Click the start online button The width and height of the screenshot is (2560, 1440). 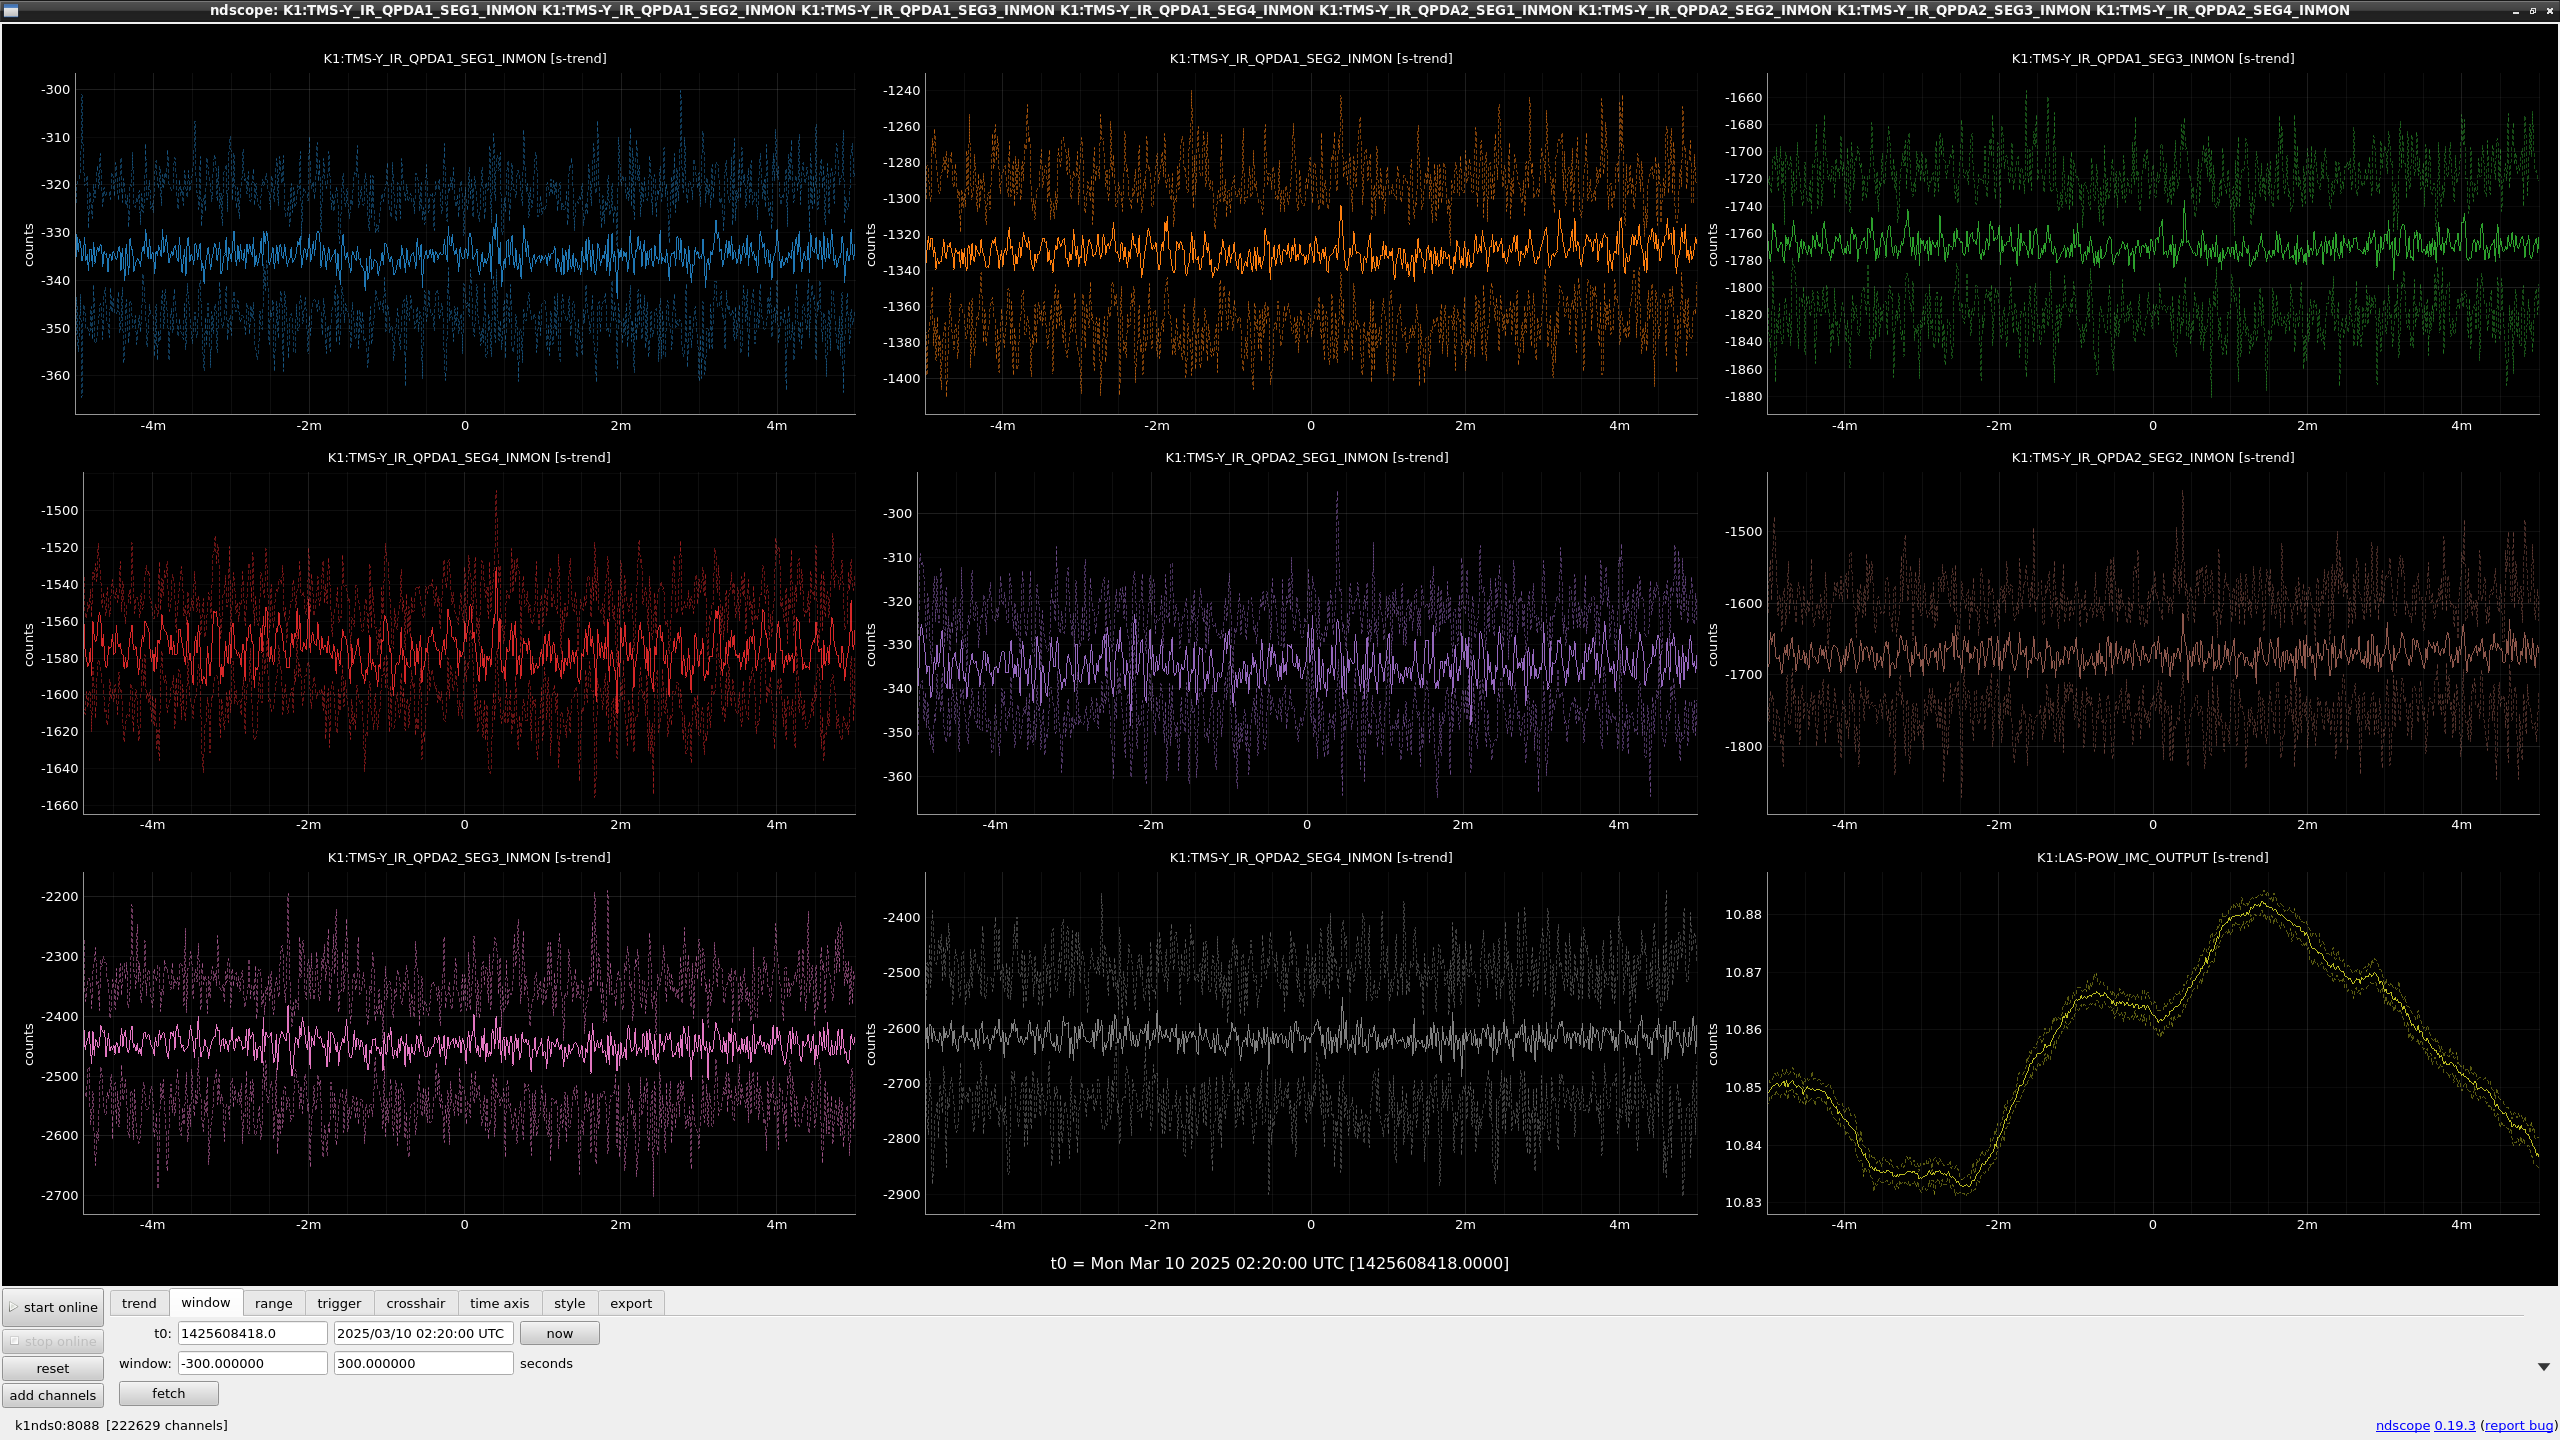pyautogui.click(x=53, y=1307)
